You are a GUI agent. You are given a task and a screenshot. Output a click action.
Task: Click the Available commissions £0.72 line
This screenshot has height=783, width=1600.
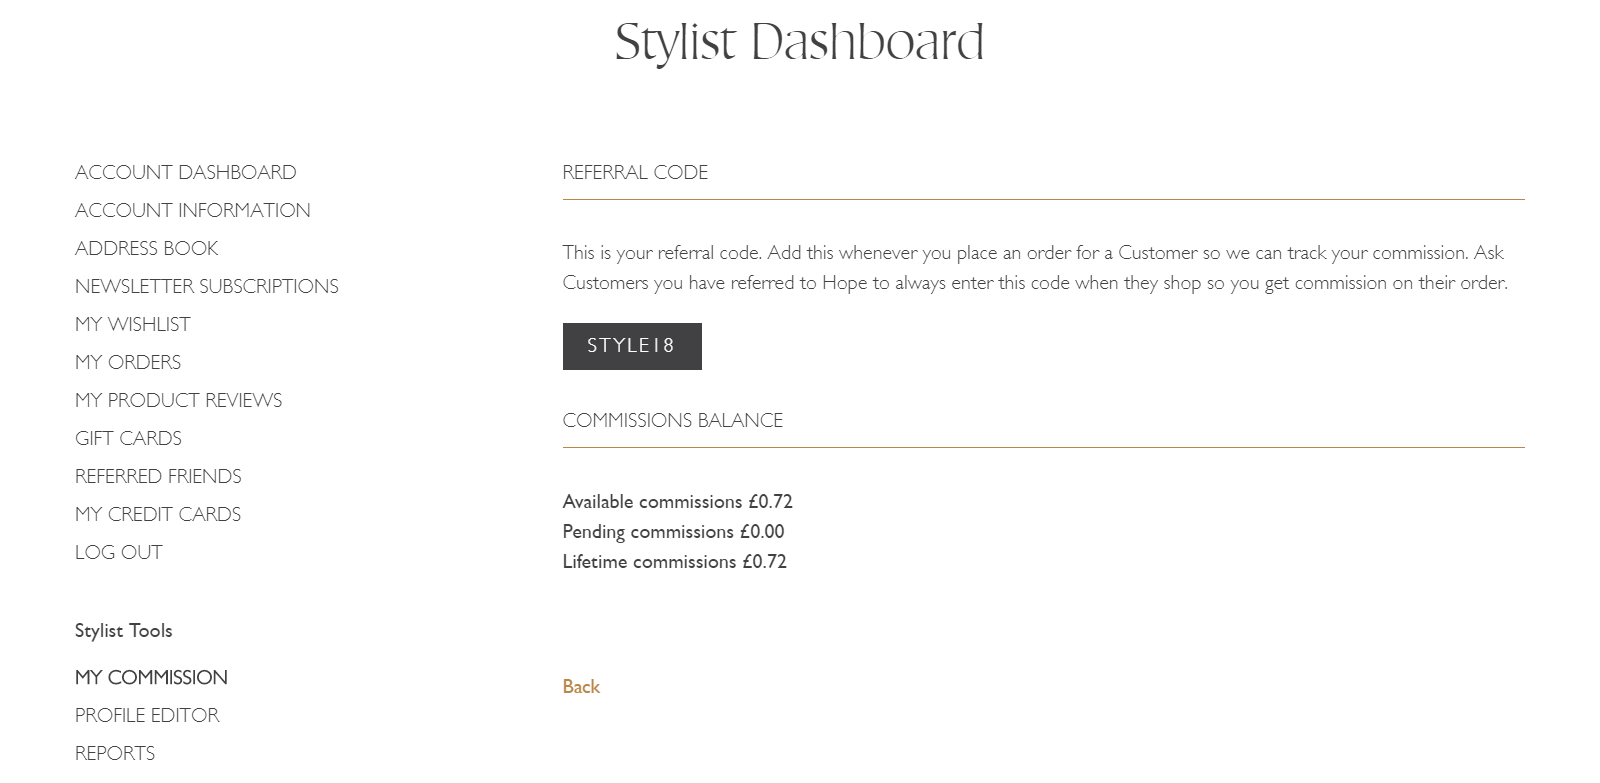tap(677, 501)
